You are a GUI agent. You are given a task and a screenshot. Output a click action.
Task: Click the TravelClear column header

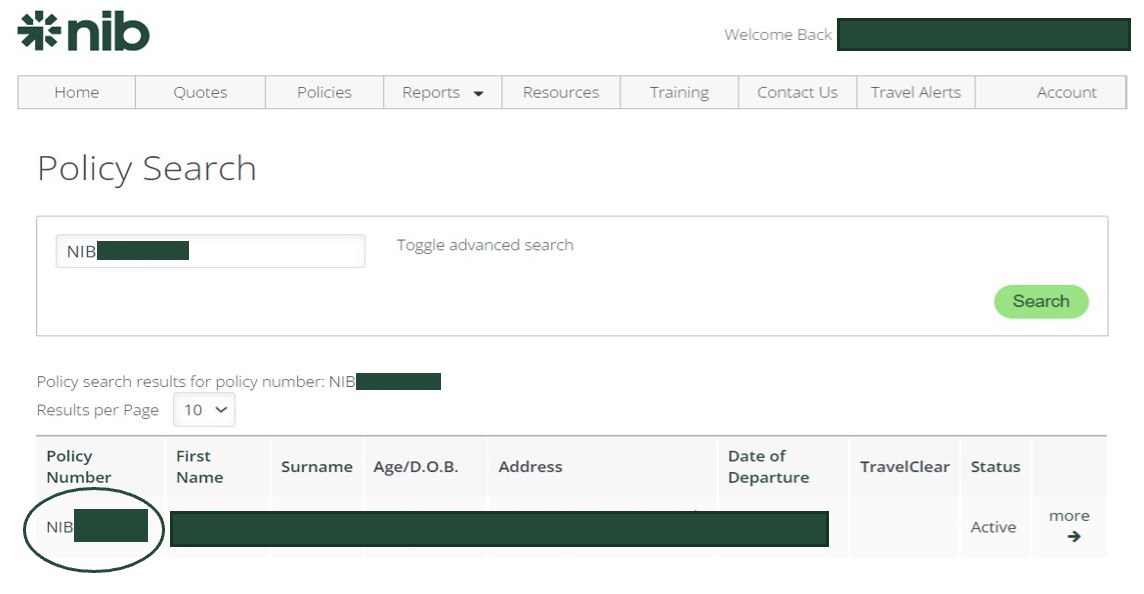905,467
